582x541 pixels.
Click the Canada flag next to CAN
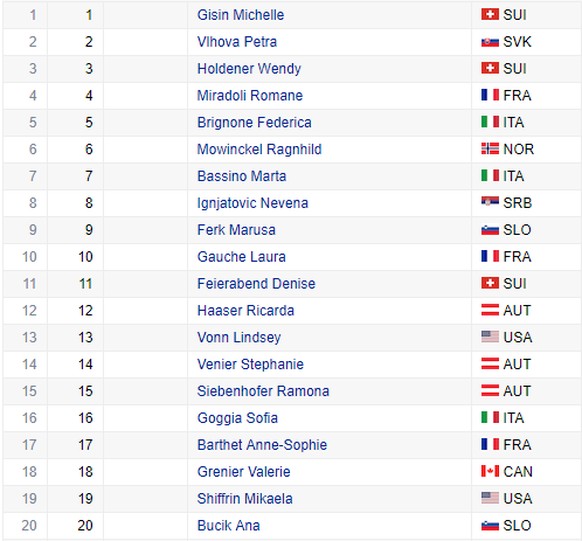pos(490,472)
